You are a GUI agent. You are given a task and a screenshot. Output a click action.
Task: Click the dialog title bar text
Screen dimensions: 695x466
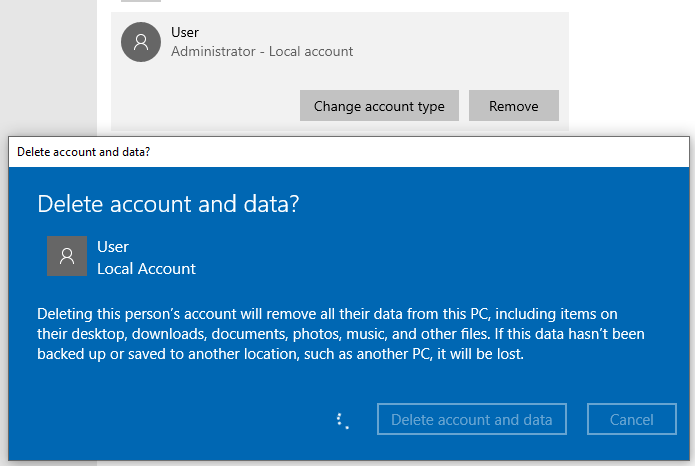click(x=84, y=152)
